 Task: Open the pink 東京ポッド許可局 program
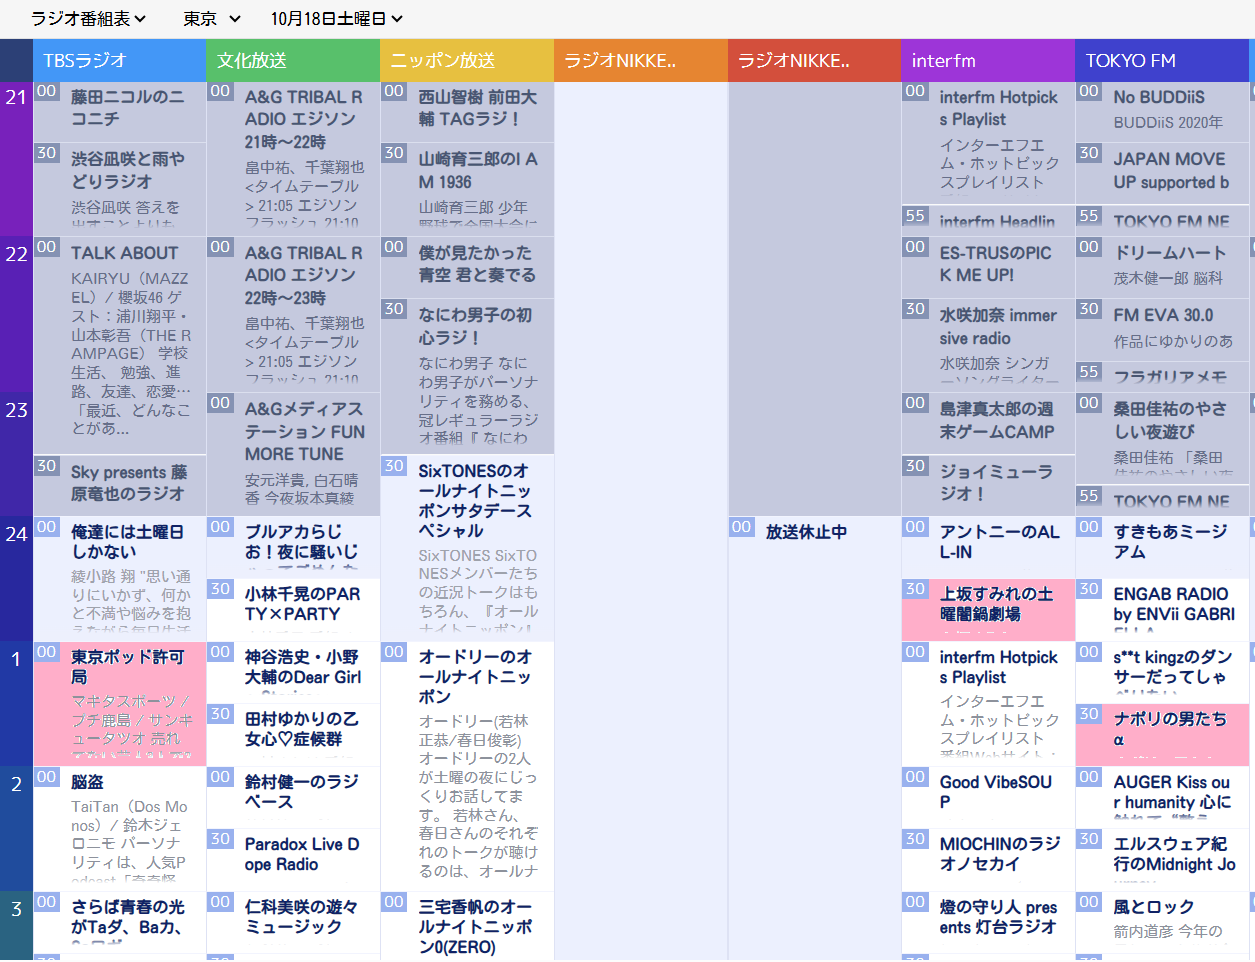tap(127, 667)
